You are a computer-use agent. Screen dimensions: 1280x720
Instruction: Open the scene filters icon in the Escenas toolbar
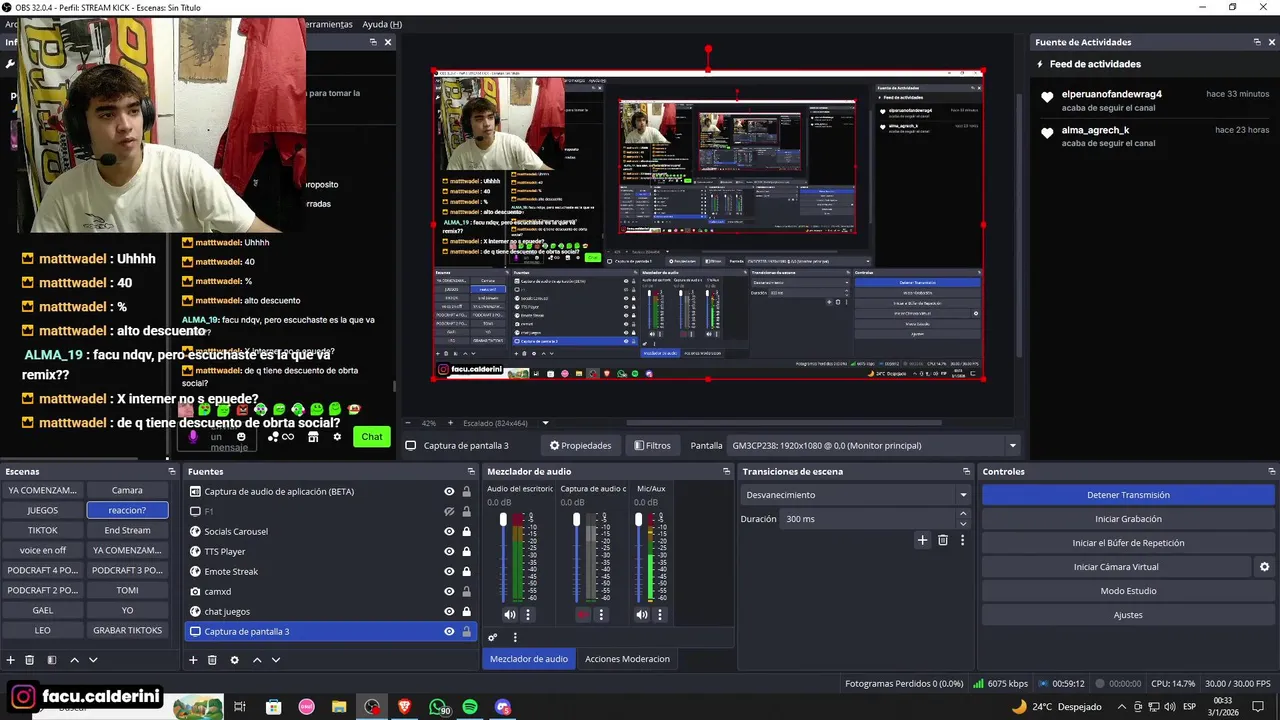52,660
